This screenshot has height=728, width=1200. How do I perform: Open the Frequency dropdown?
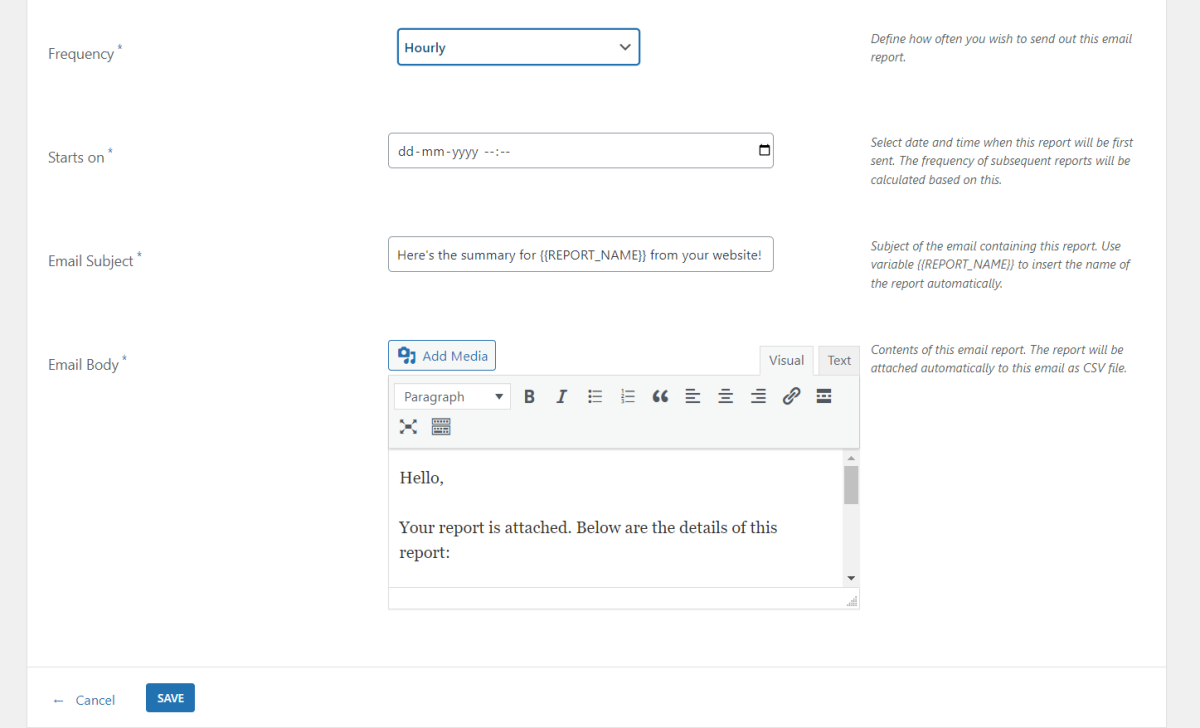click(518, 47)
